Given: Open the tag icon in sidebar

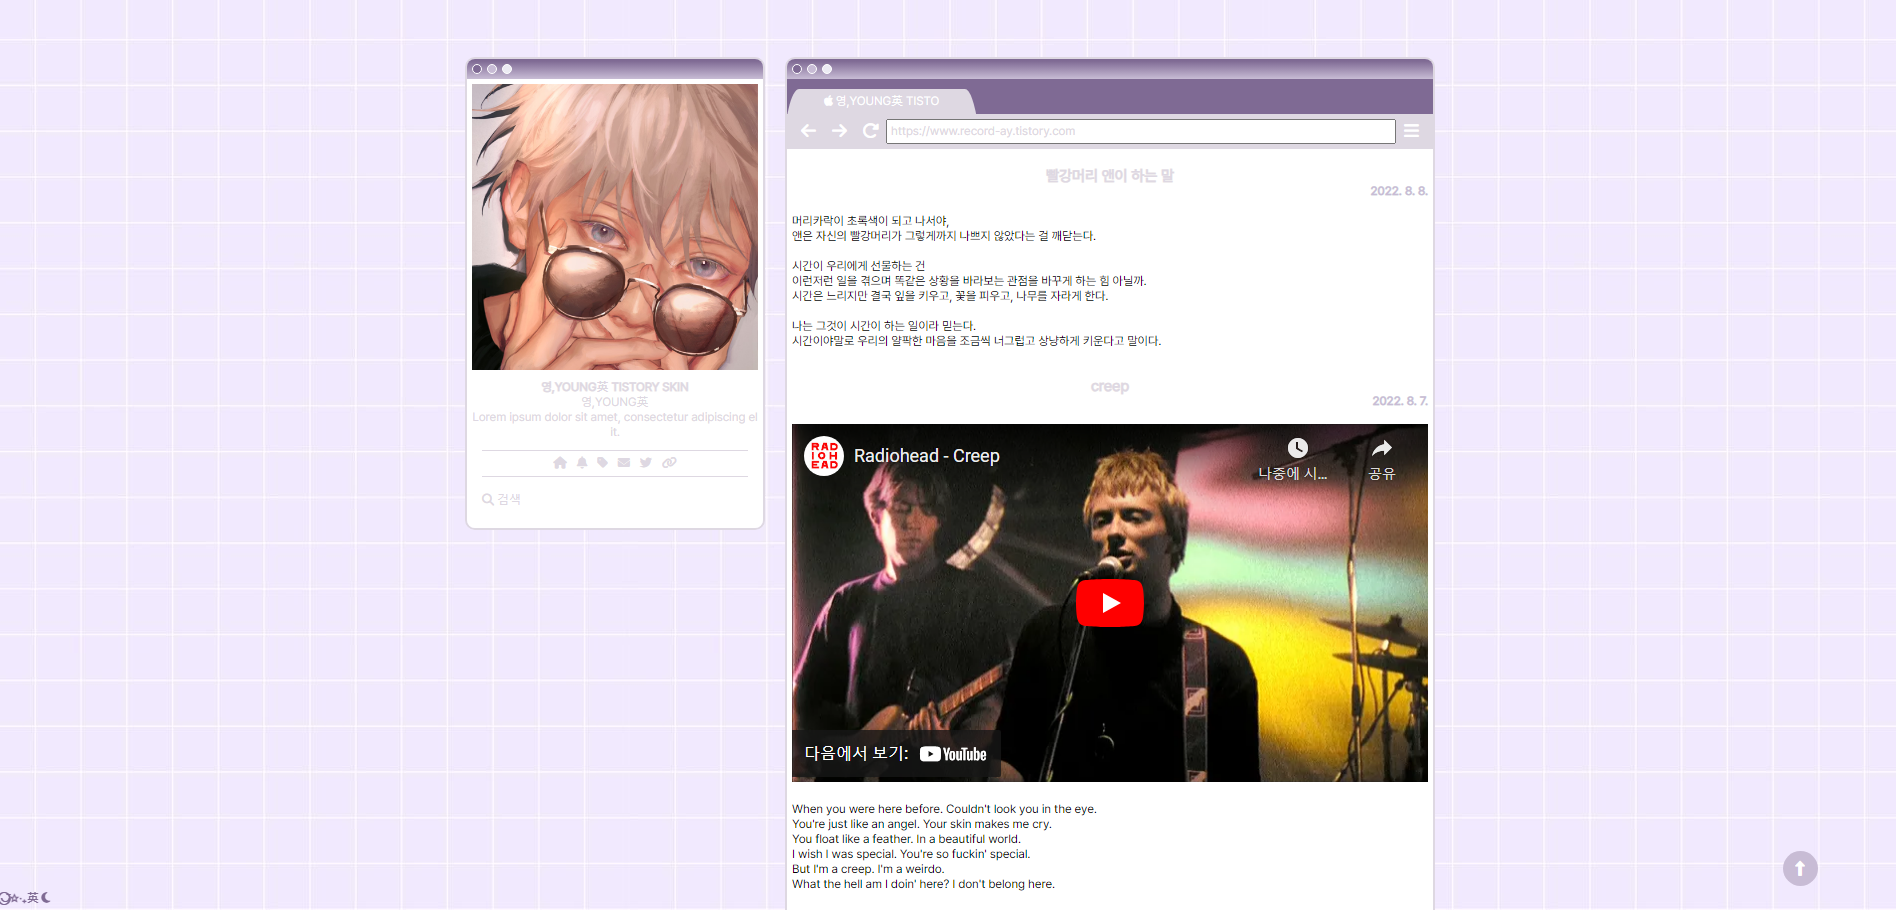Looking at the screenshot, I should [x=602, y=462].
